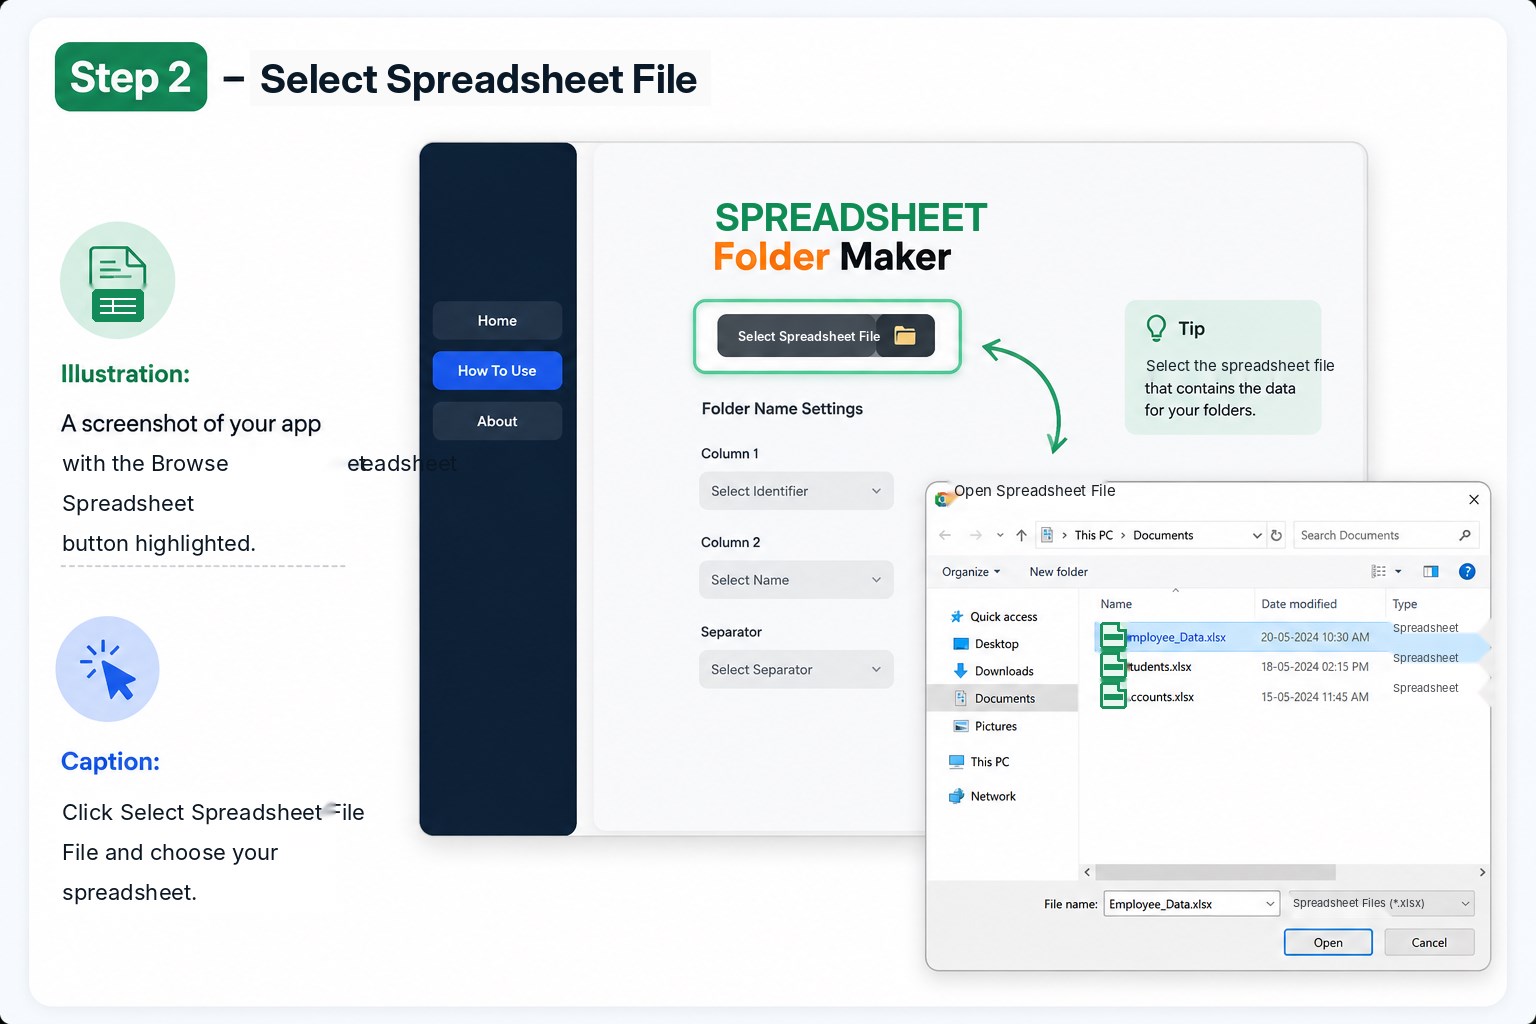
Task: Select Desktop in navigation pane
Action: [986, 644]
